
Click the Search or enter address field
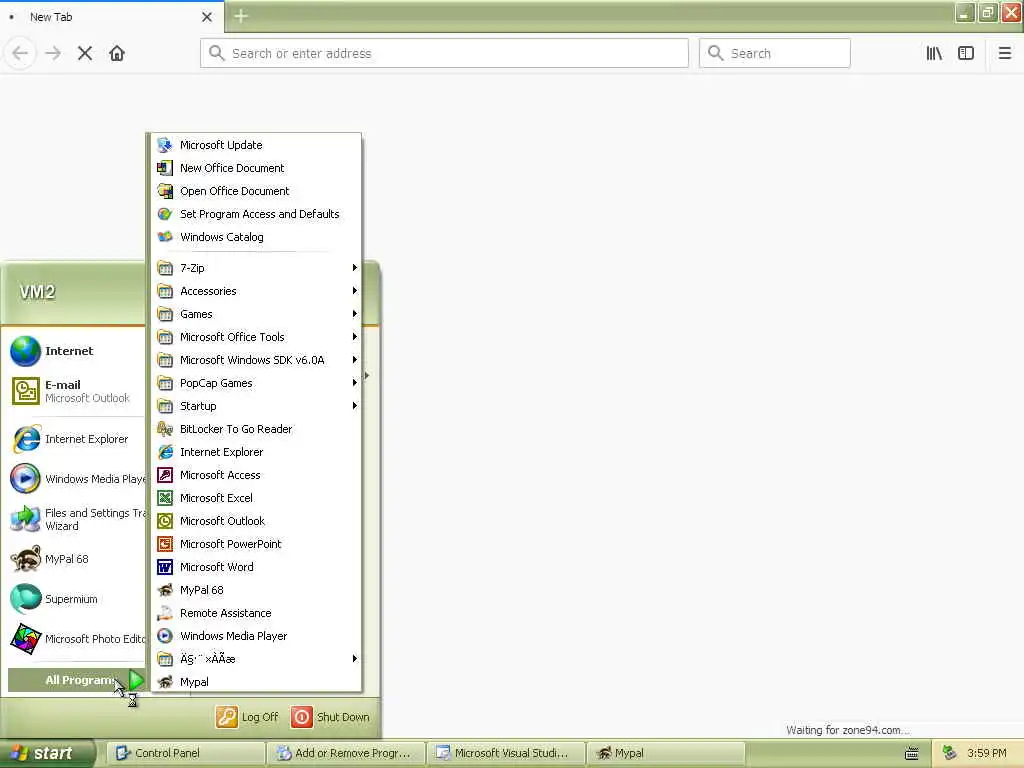pyautogui.click(x=444, y=53)
